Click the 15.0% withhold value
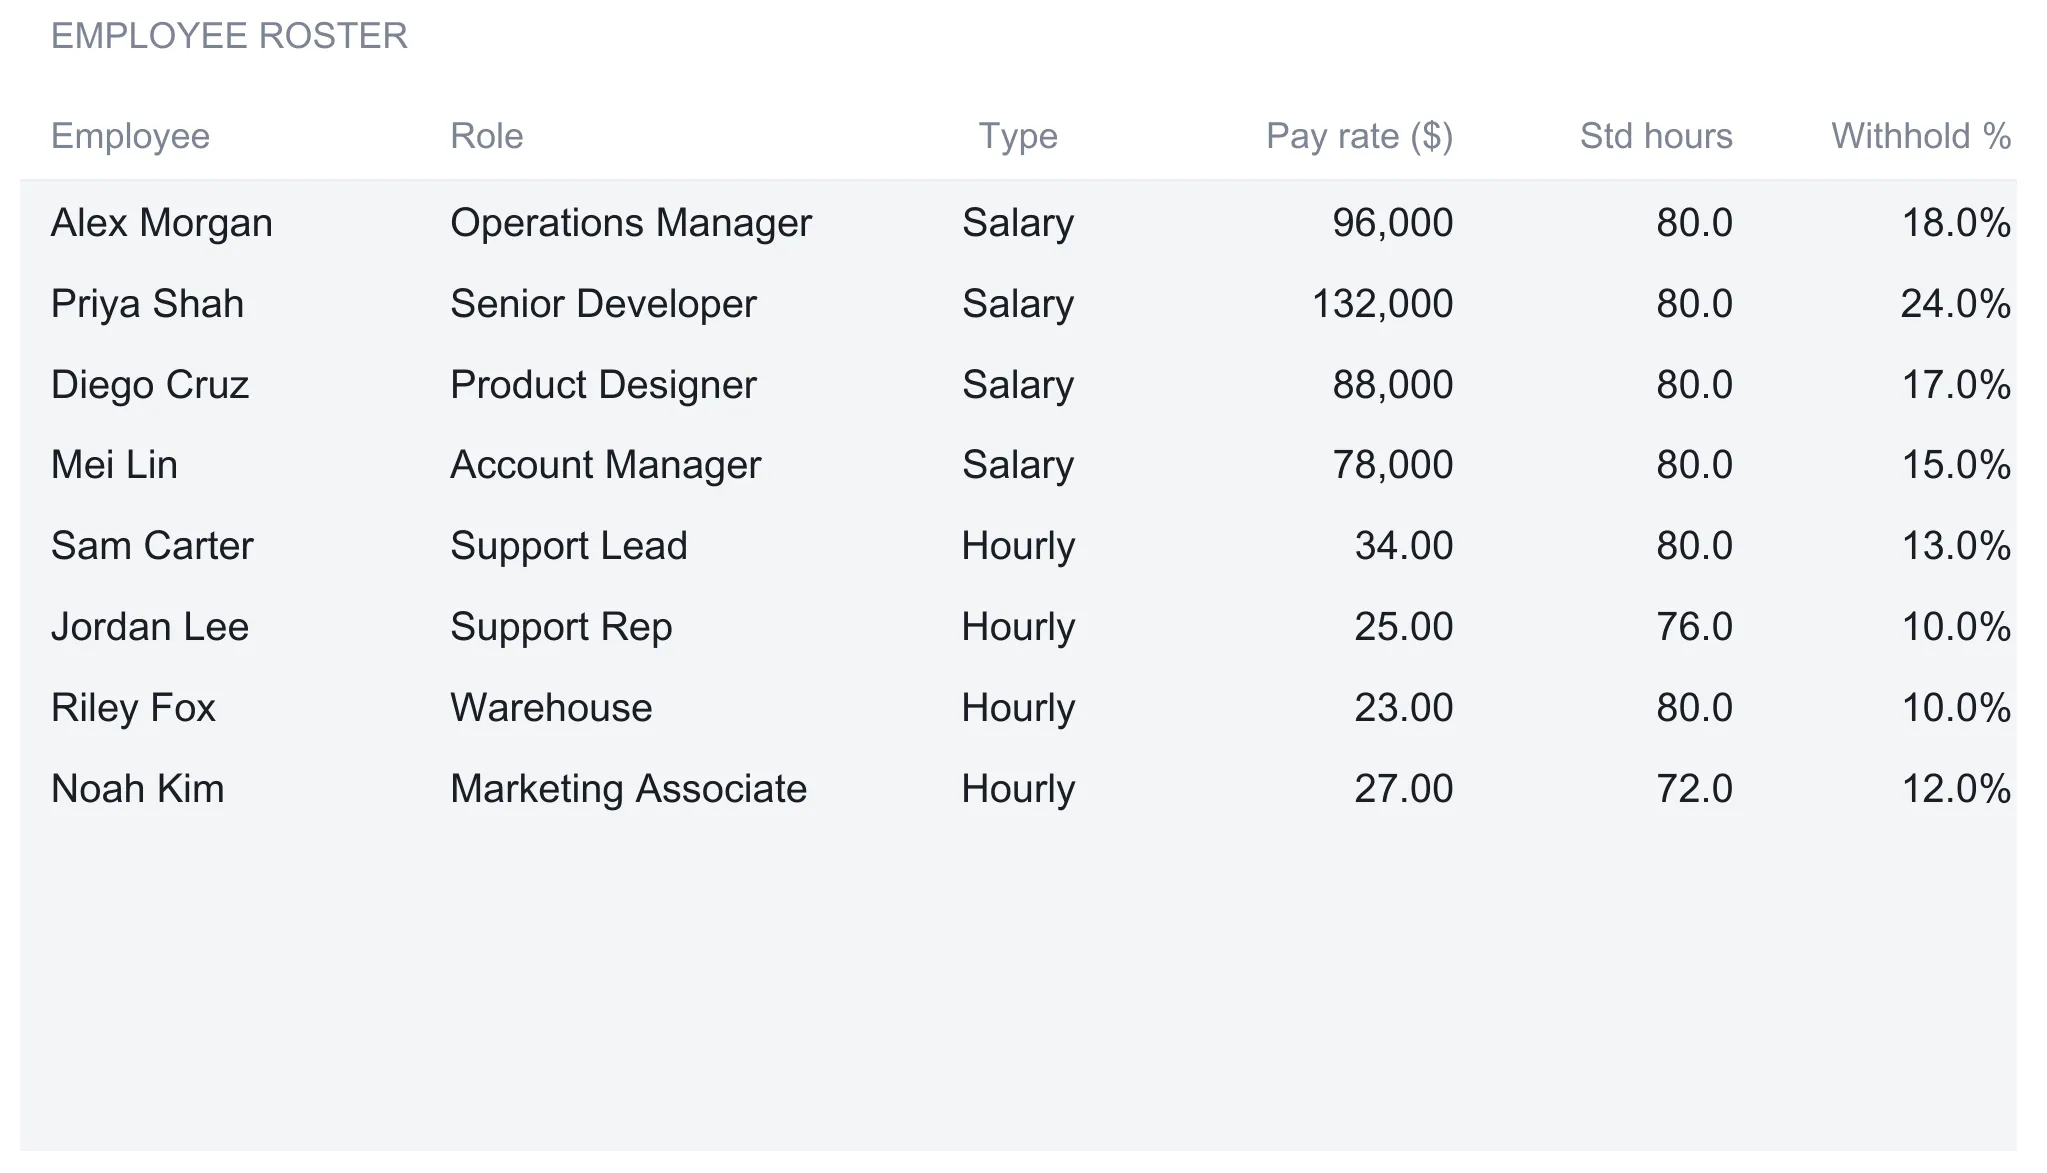2047x1173 pixels. point(1956,465)
